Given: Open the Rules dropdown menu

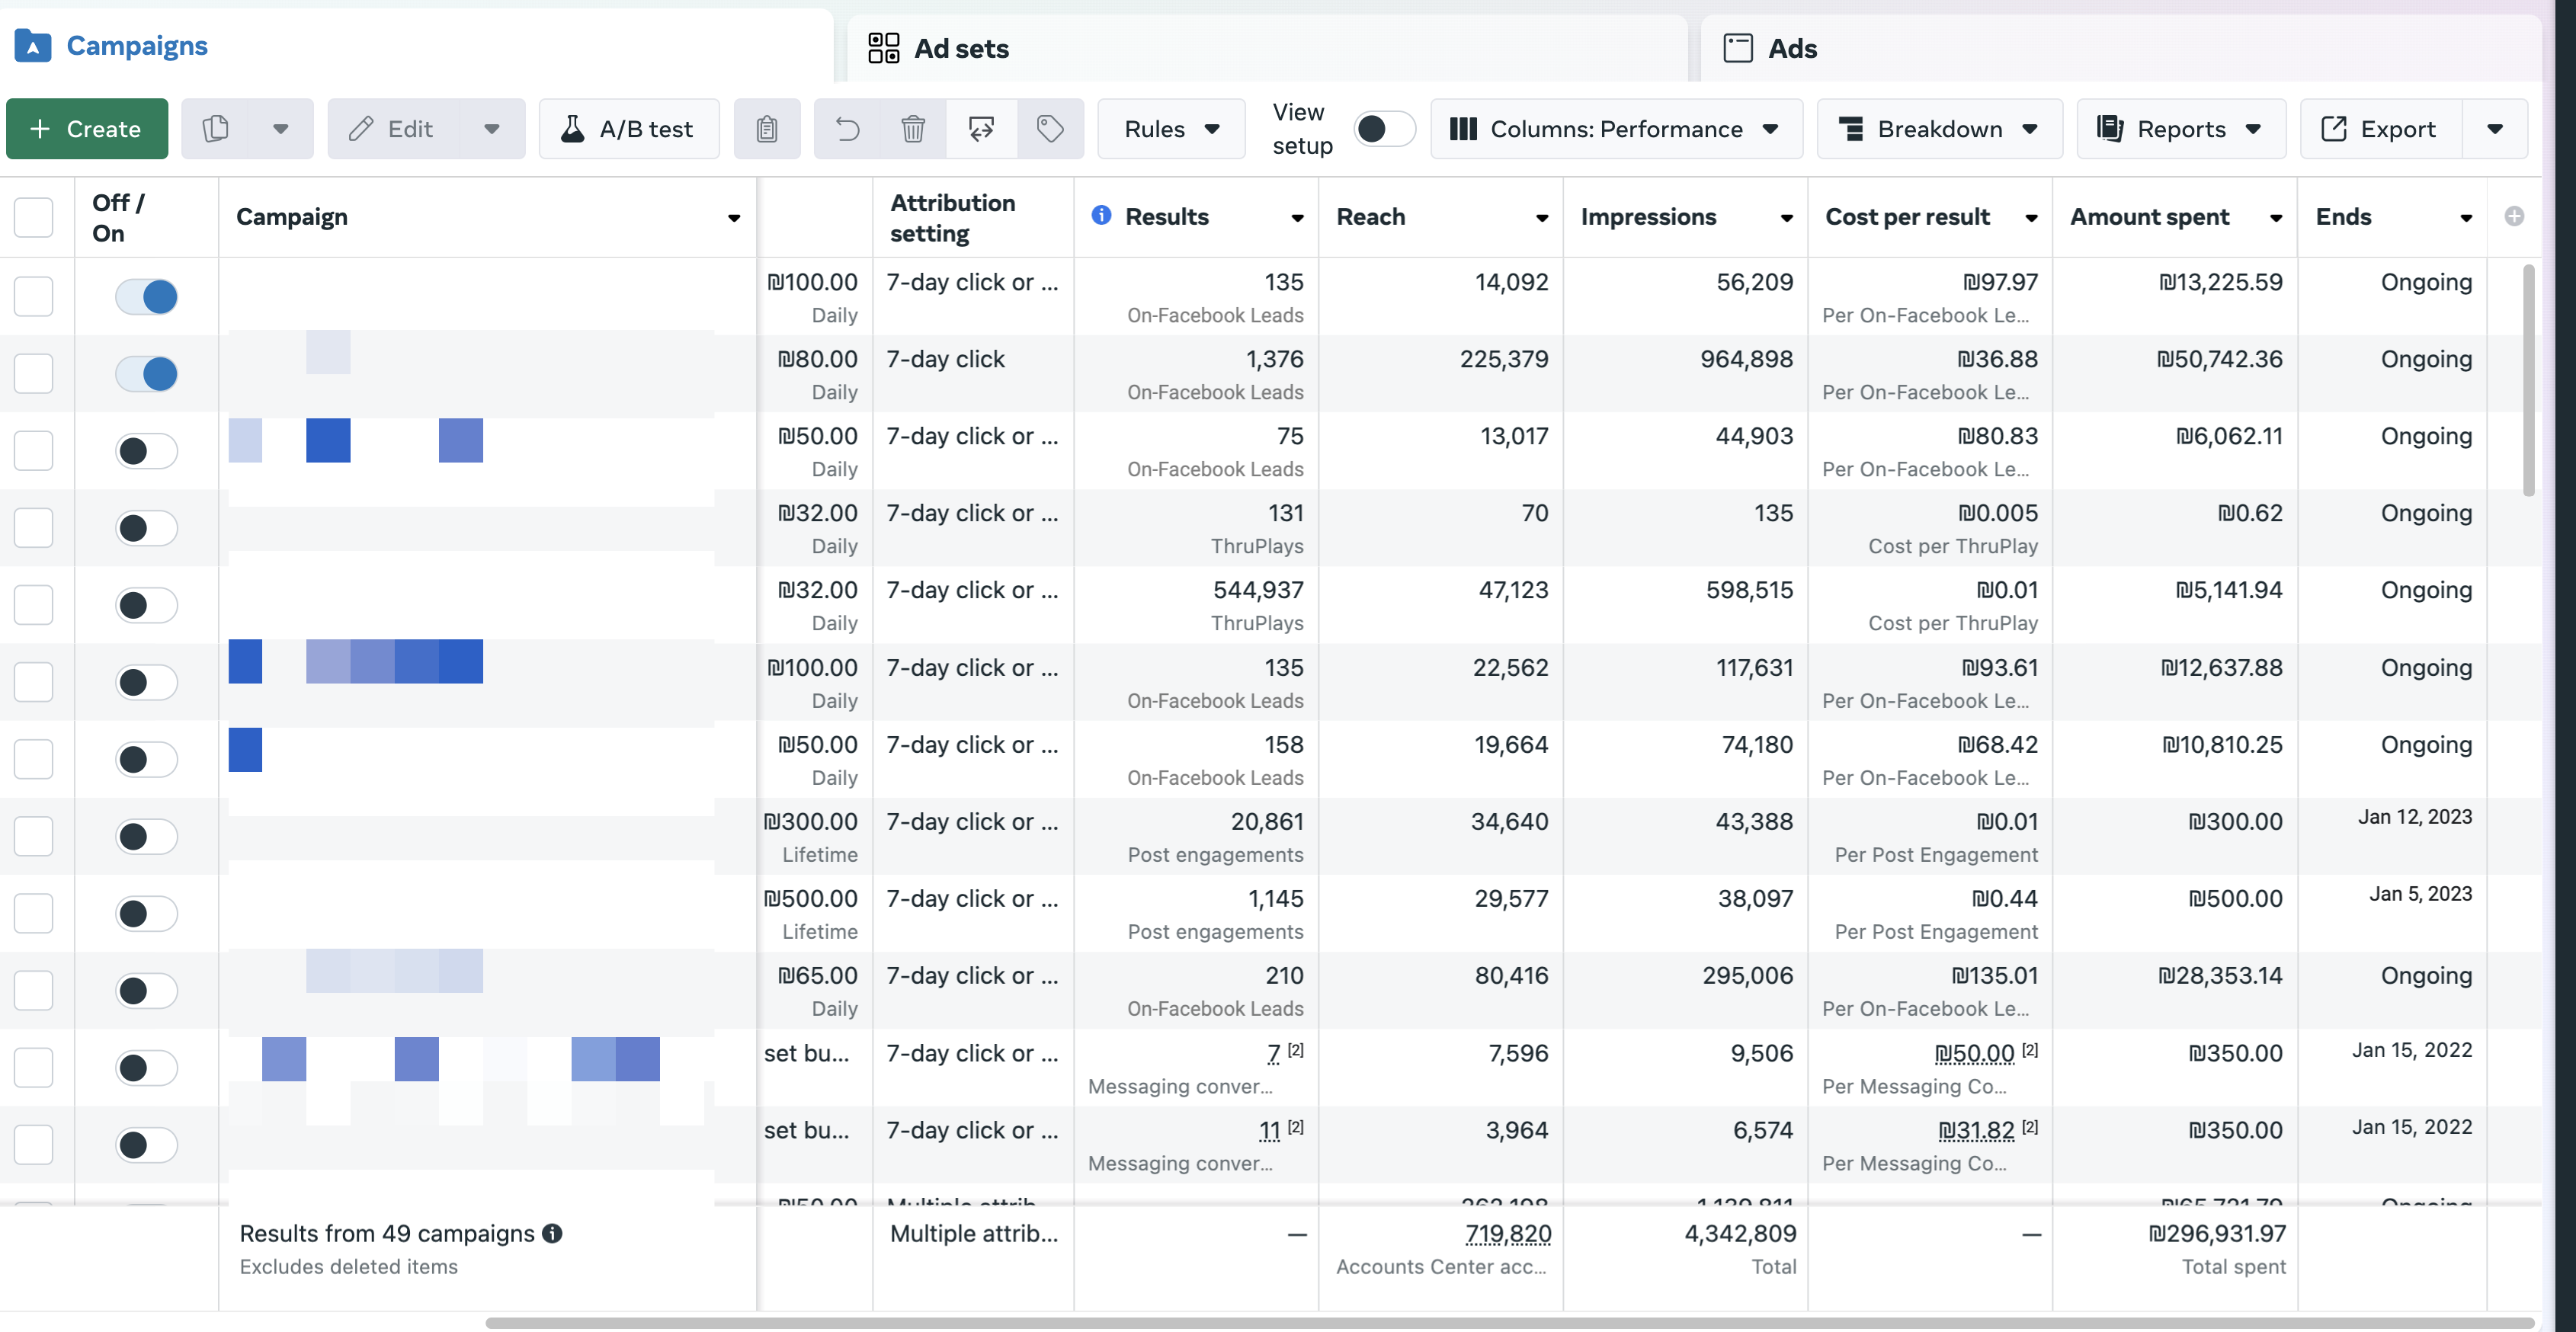Looking at the screenshot, I should 1171,129.
